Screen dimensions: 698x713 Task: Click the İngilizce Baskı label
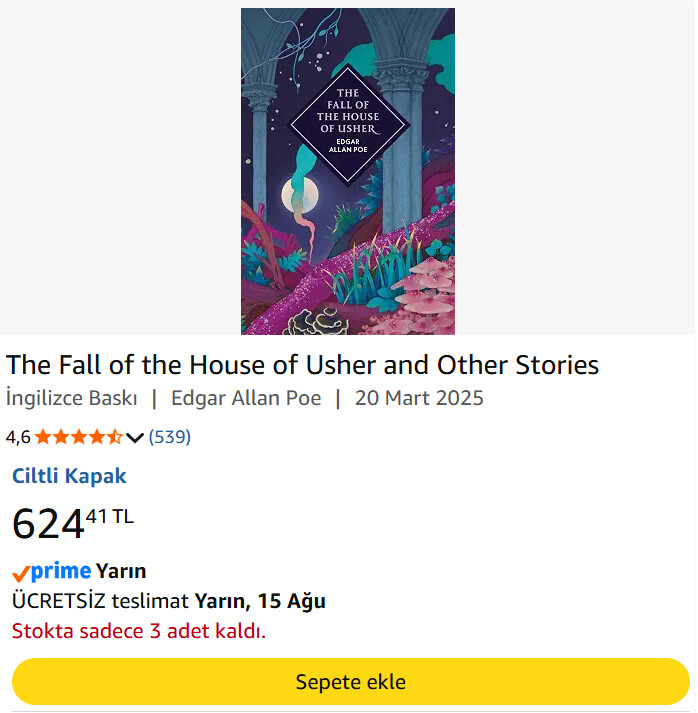point(71,398)
